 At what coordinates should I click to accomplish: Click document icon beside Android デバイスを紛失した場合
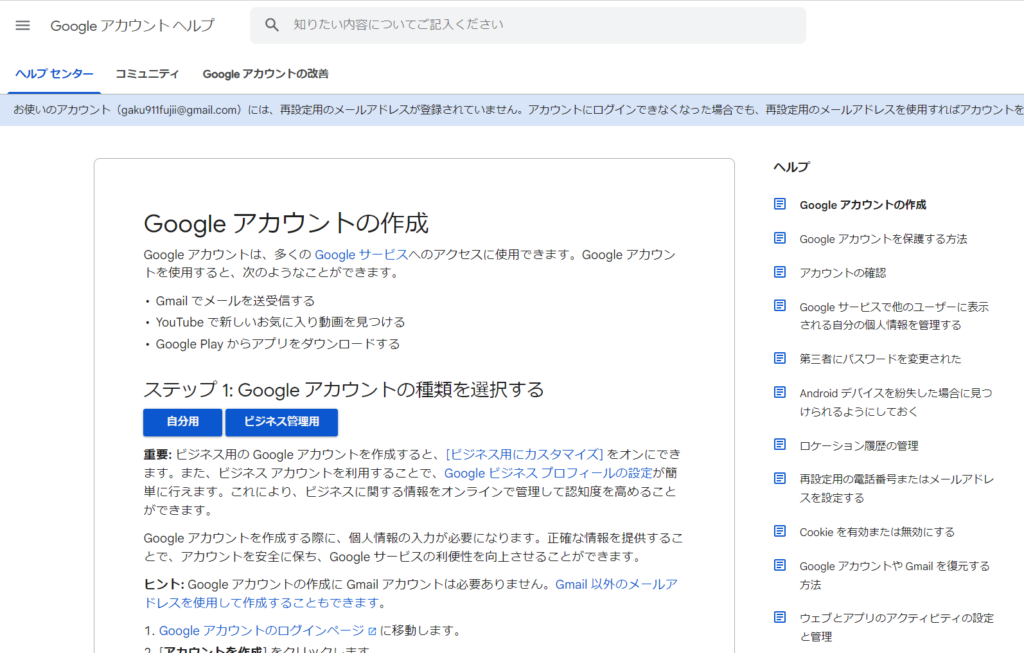(x=780, y=392)
